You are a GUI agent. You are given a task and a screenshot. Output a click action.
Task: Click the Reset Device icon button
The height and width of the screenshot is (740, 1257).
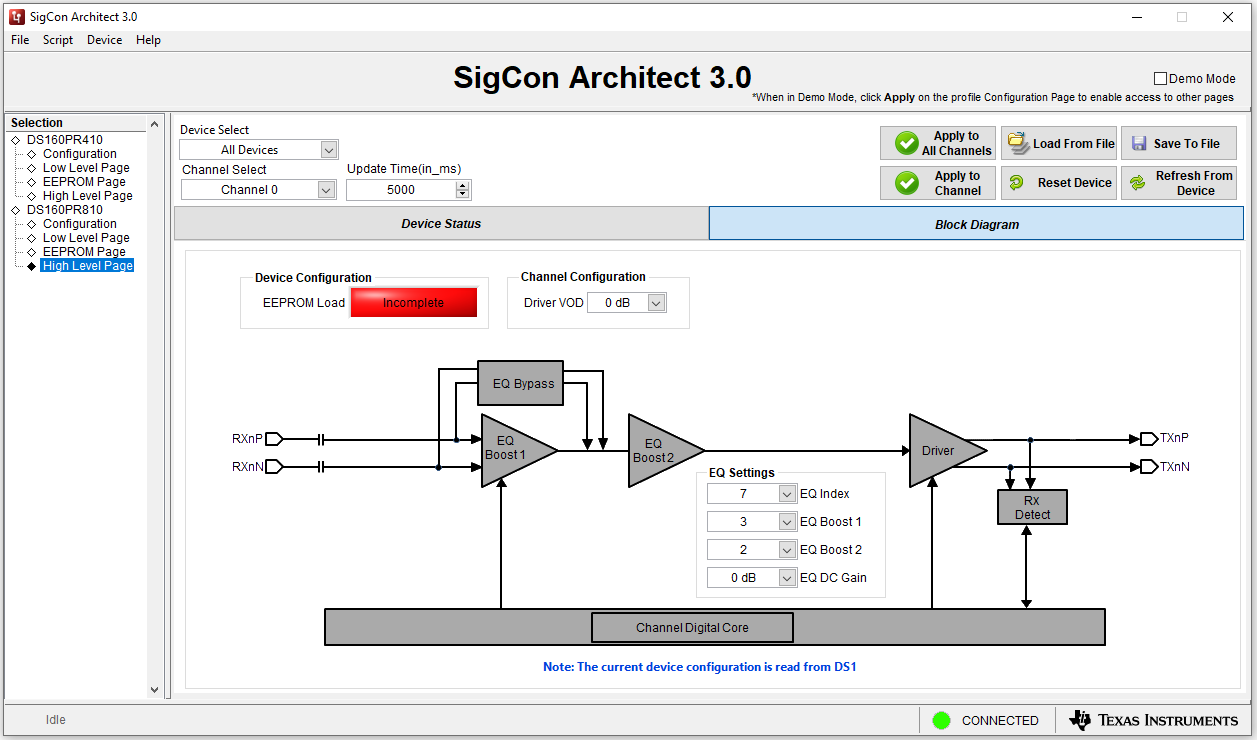point(1017,183)
